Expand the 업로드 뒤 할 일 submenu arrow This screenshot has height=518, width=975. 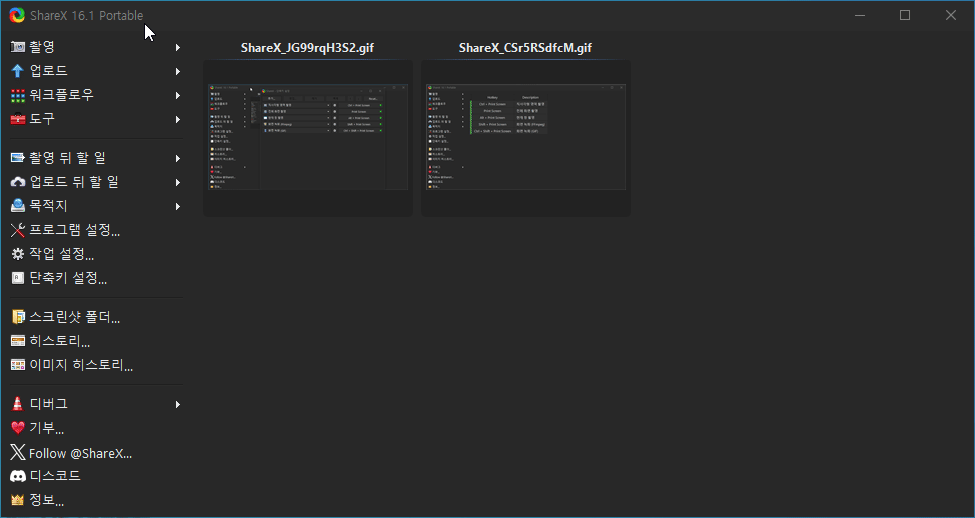coord(178,182)
